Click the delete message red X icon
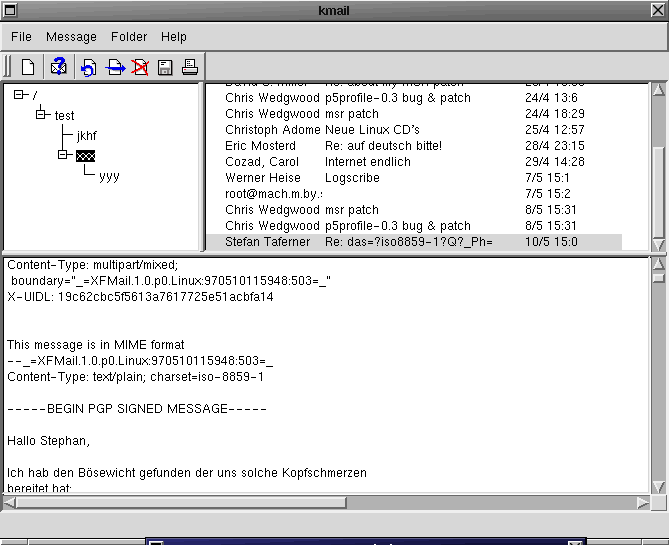This screenshot has width=669, height=545. point(140,67)
